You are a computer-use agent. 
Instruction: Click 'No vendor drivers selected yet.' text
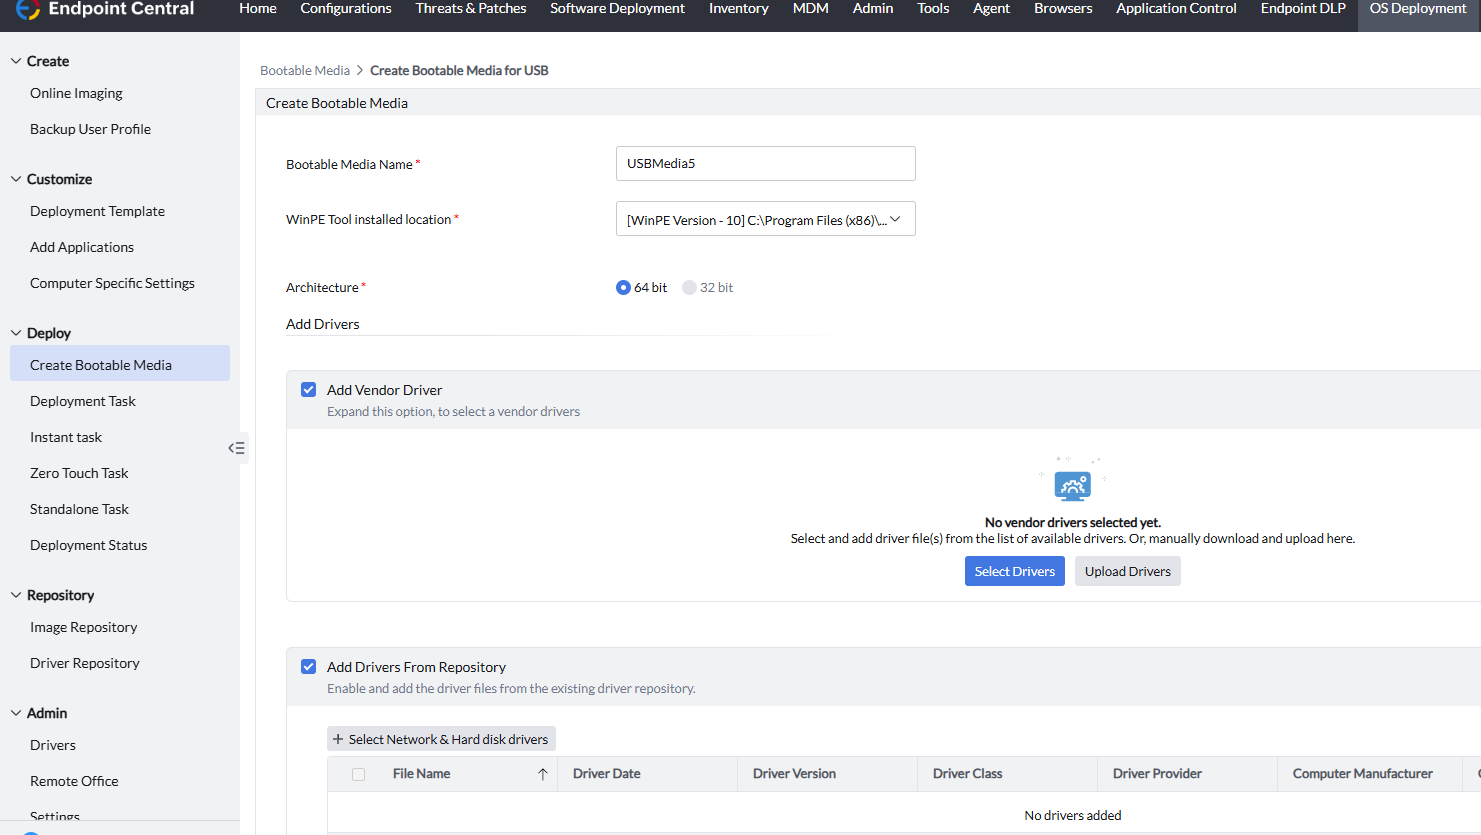pos(1073,522)
